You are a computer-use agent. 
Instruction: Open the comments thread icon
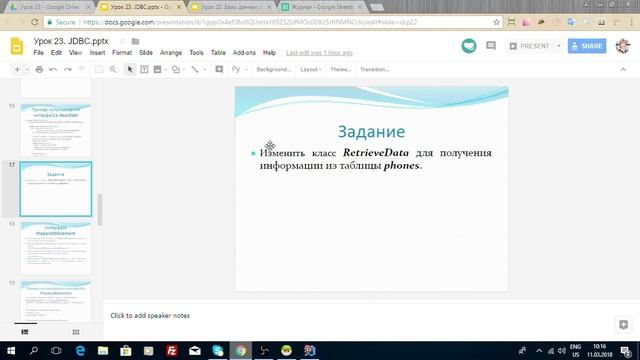tap(491, 46)
